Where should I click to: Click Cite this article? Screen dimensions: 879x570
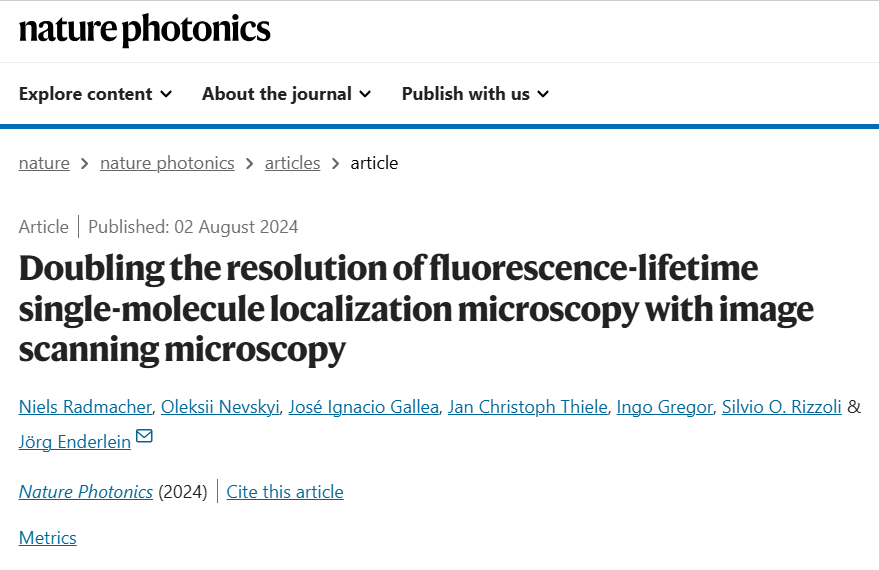(285, 492)
